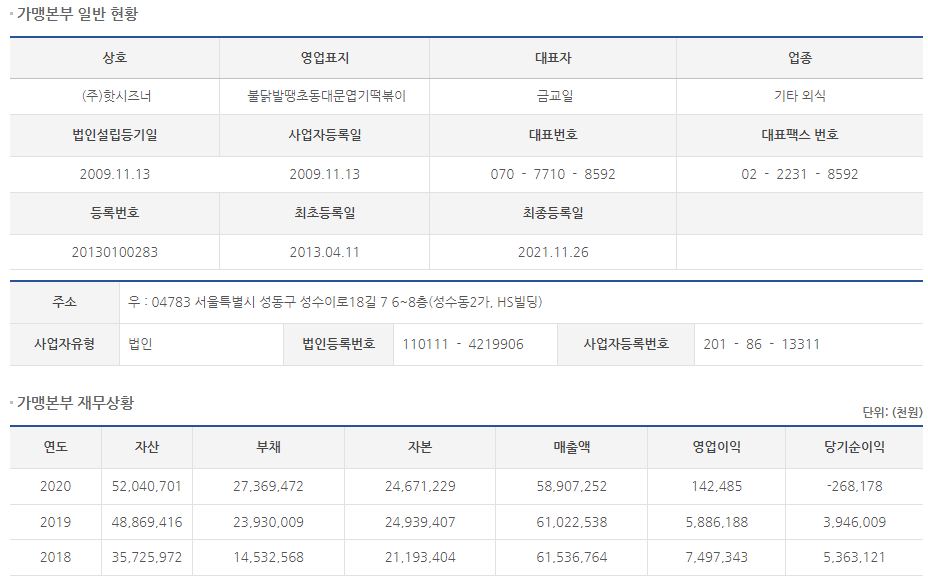Click the 대표번호 header cell
The width and height of the screenshot is (928, 584).
click(x=553, y=135)
